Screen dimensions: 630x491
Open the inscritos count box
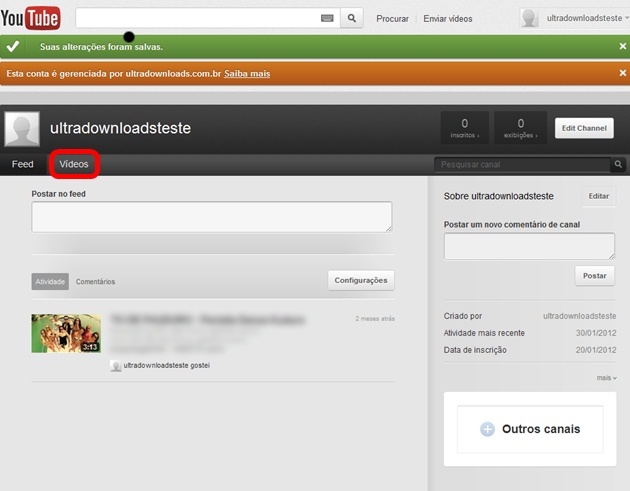pos(464,128)
